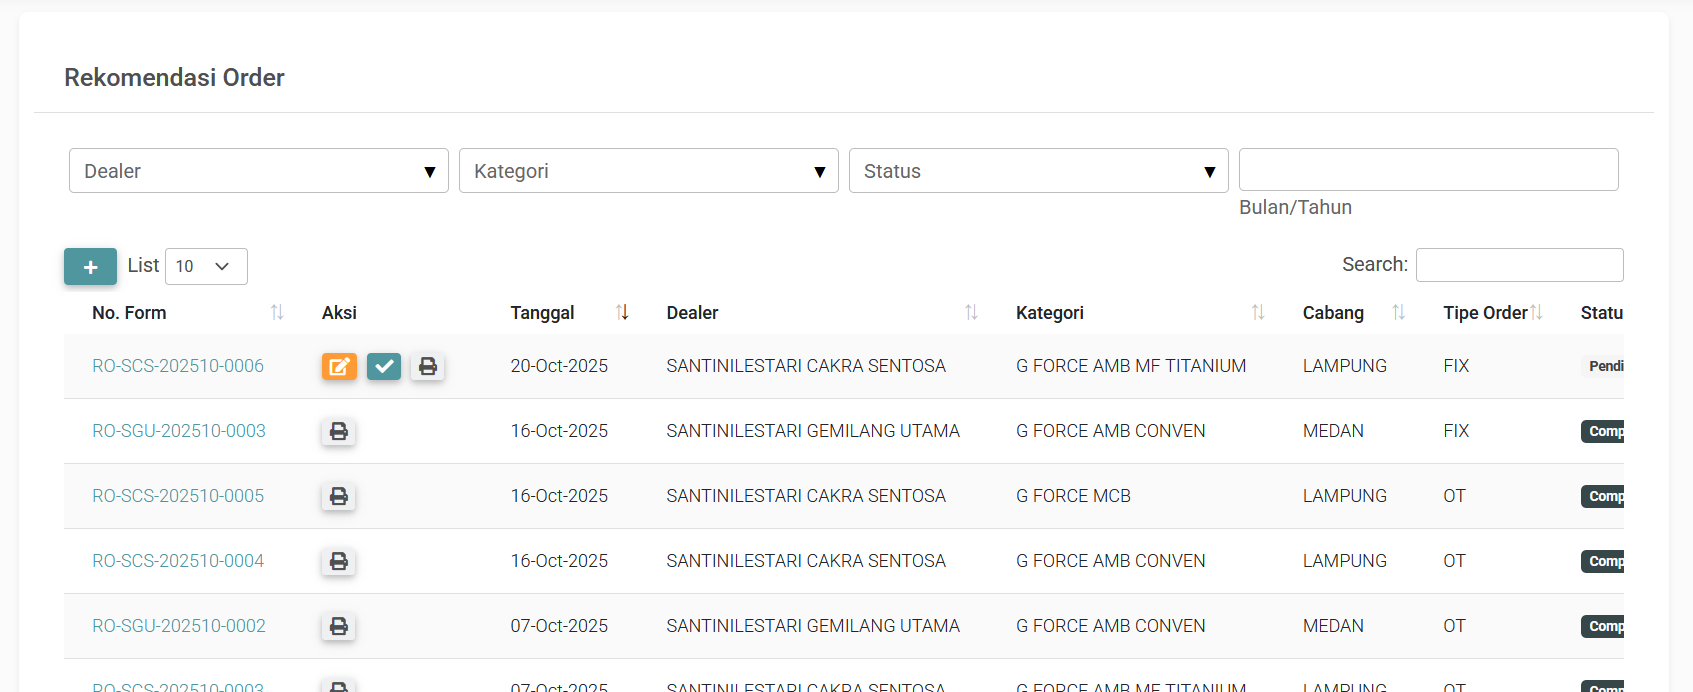Viewport: 1693px width, 692px height.
Task: Click printer icon for RO-SCS-202510-0005
Action: click(x=339, y=496)
